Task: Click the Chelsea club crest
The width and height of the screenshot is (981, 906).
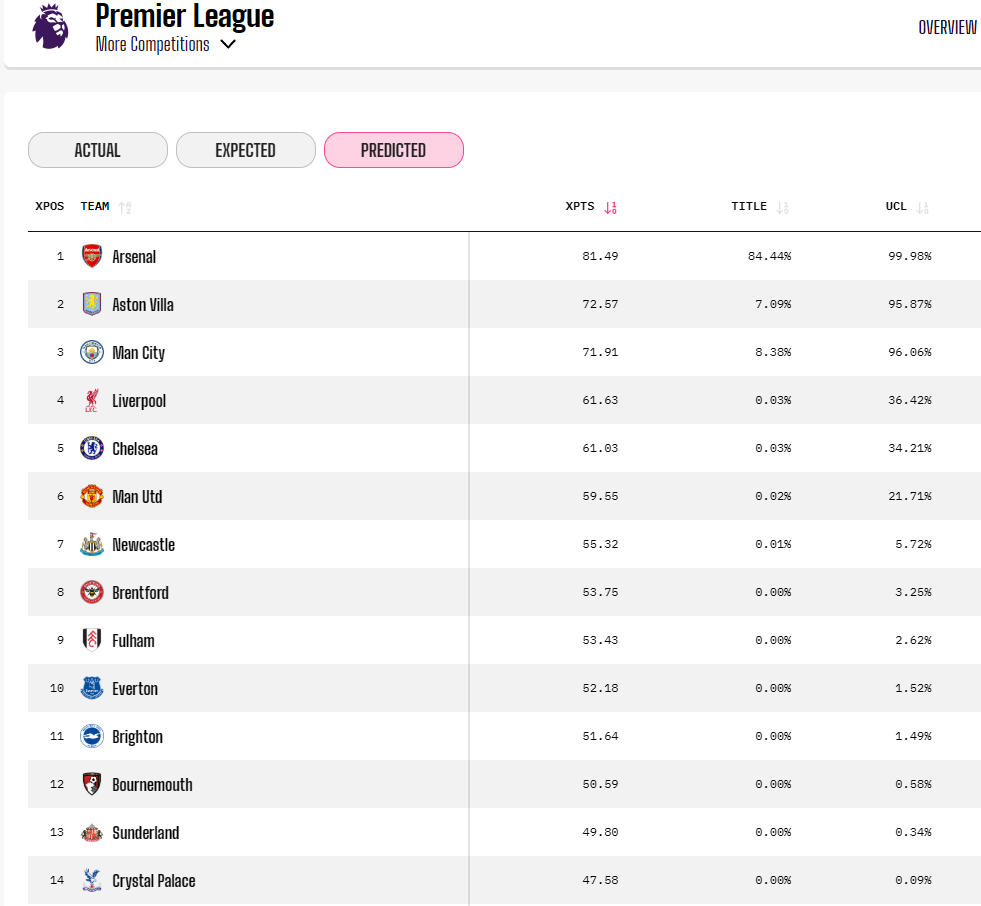Action: [92, 448]
